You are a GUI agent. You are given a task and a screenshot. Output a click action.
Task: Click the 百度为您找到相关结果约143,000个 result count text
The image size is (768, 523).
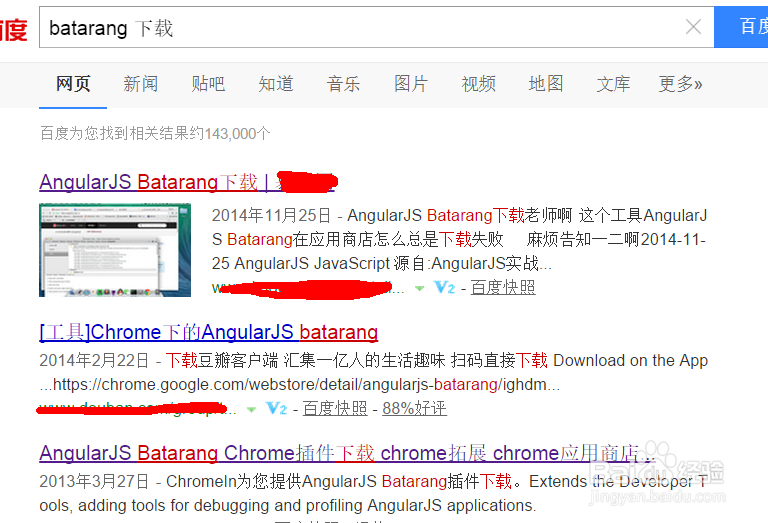(x=155, y=133)
